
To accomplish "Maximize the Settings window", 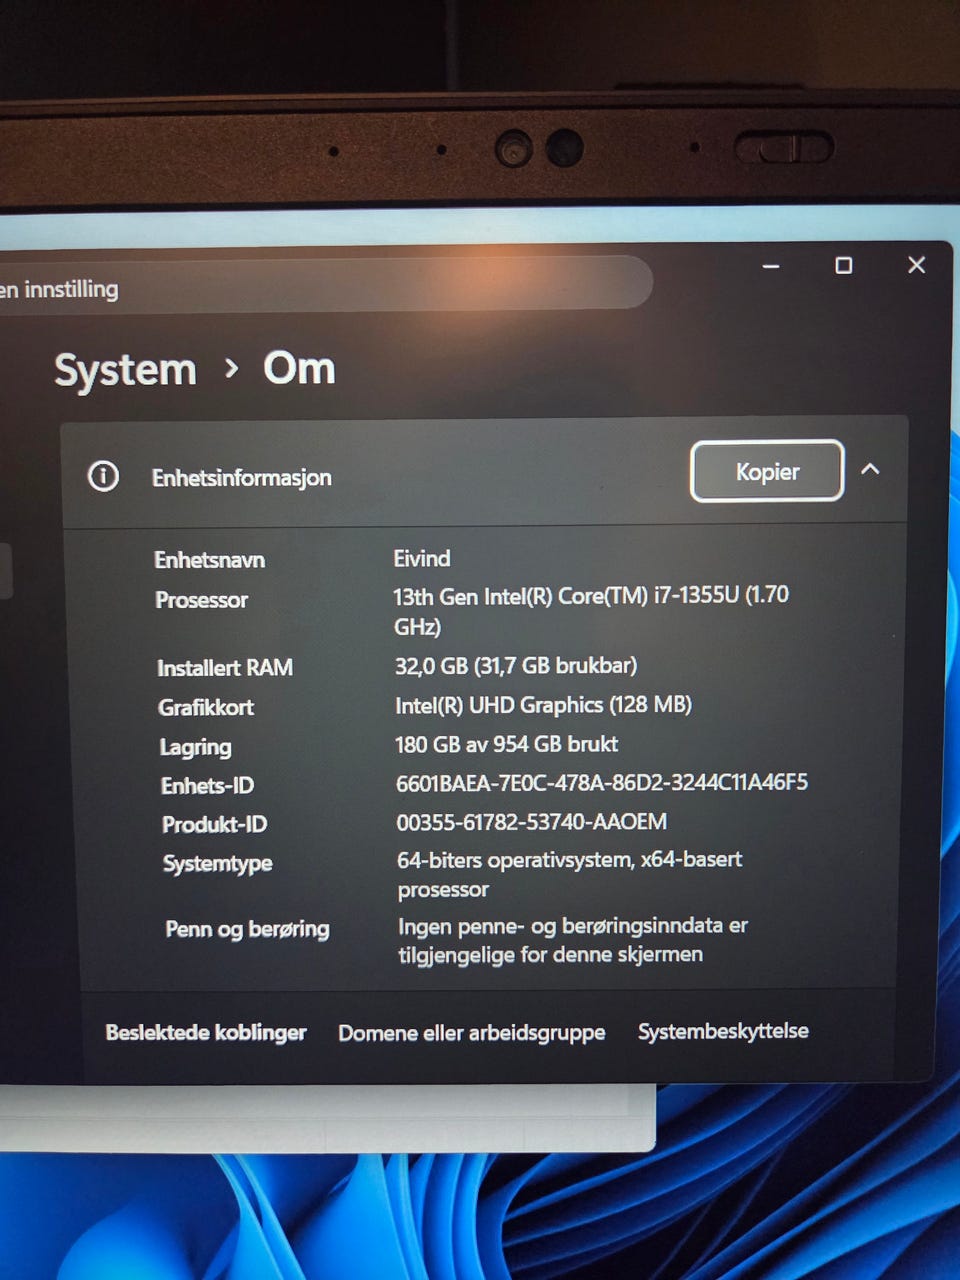I will 843,265.
